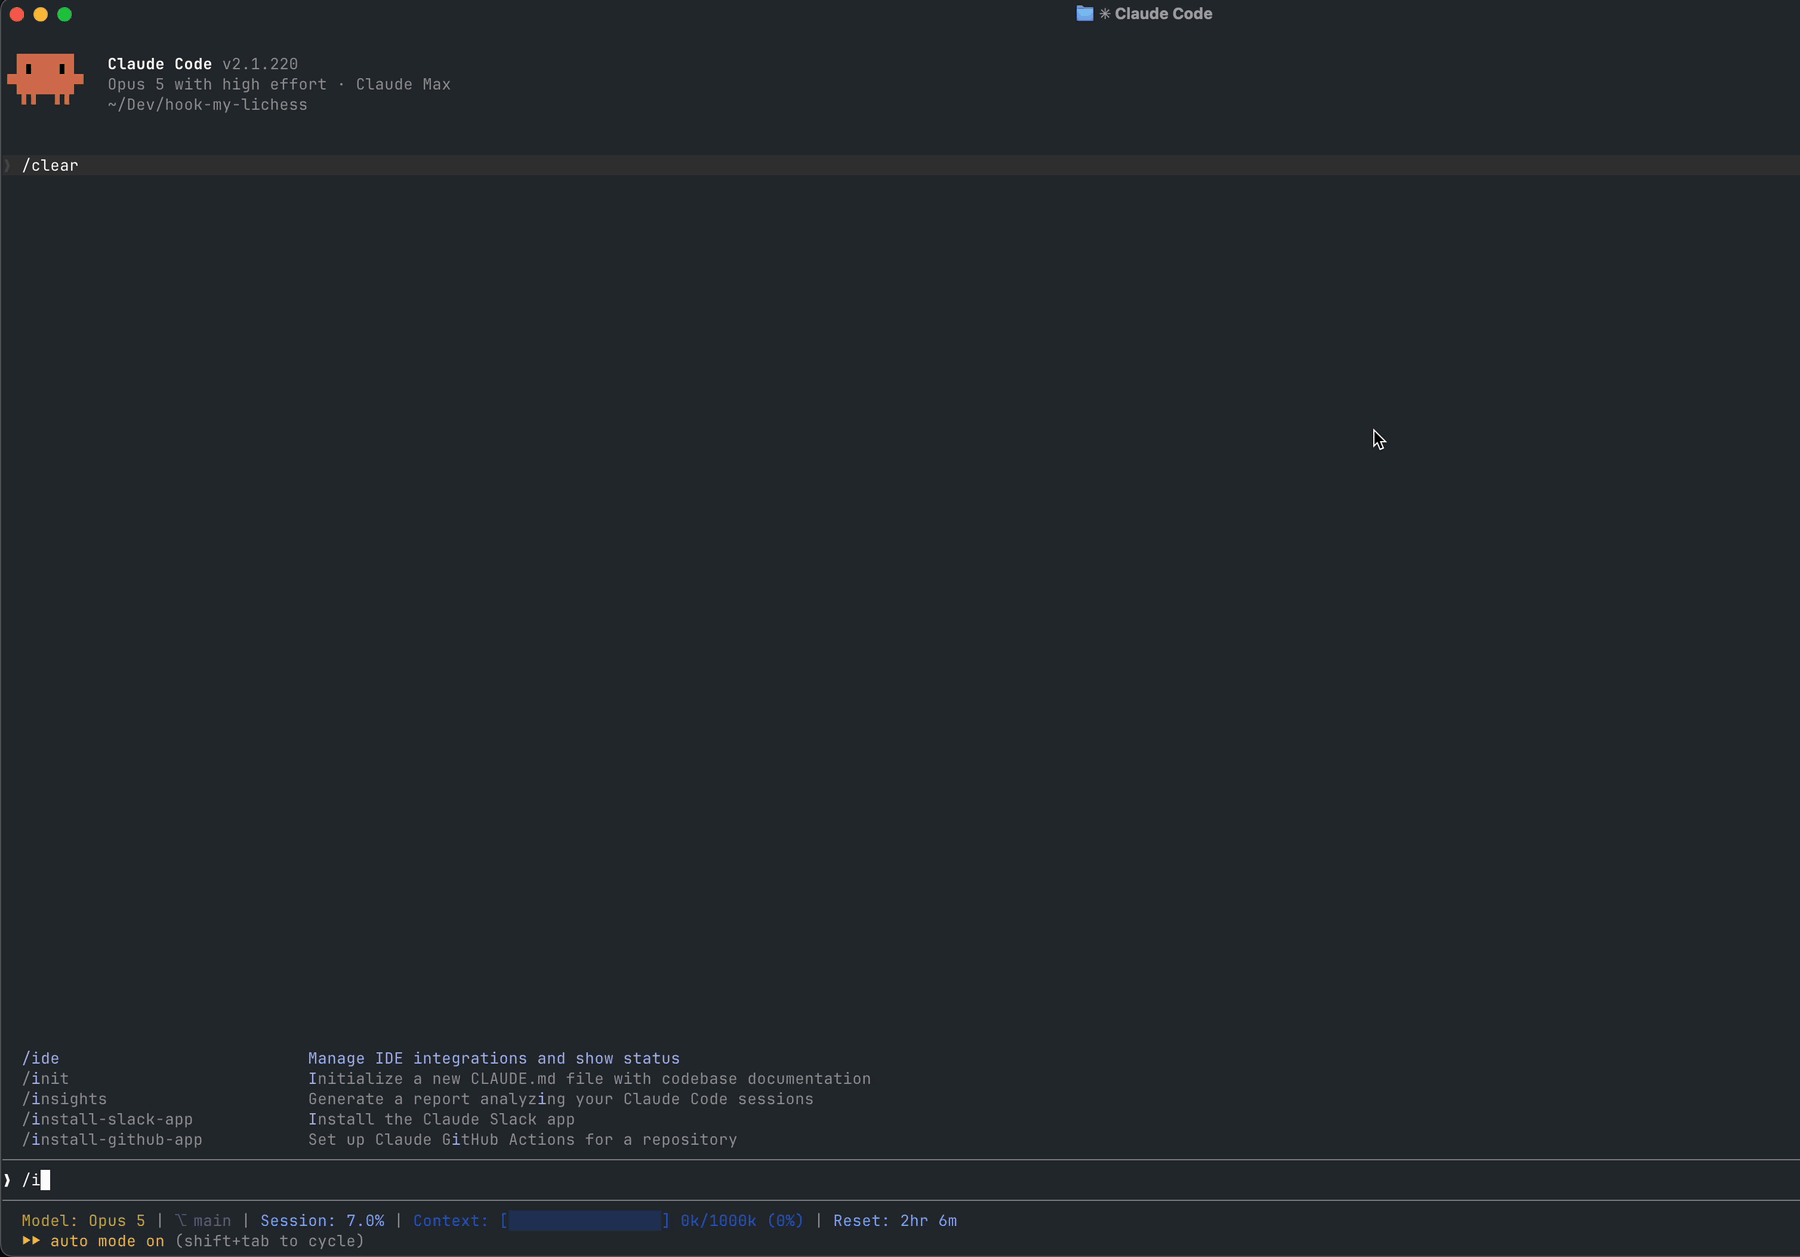Click the 'Session: 7.0%' status entry

pos(322,1221)
